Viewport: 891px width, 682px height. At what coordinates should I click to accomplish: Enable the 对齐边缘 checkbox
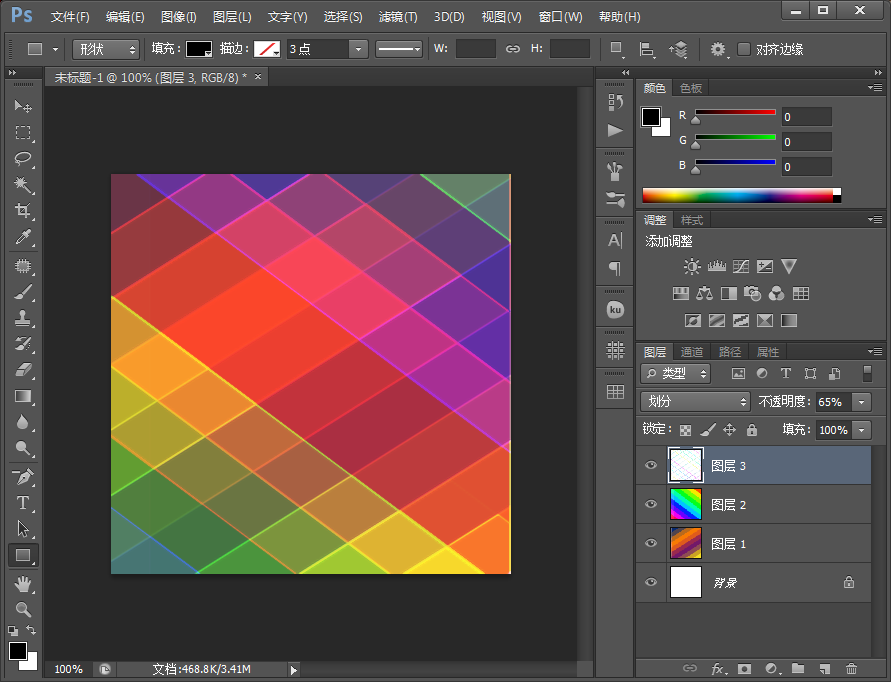(744, 49)
